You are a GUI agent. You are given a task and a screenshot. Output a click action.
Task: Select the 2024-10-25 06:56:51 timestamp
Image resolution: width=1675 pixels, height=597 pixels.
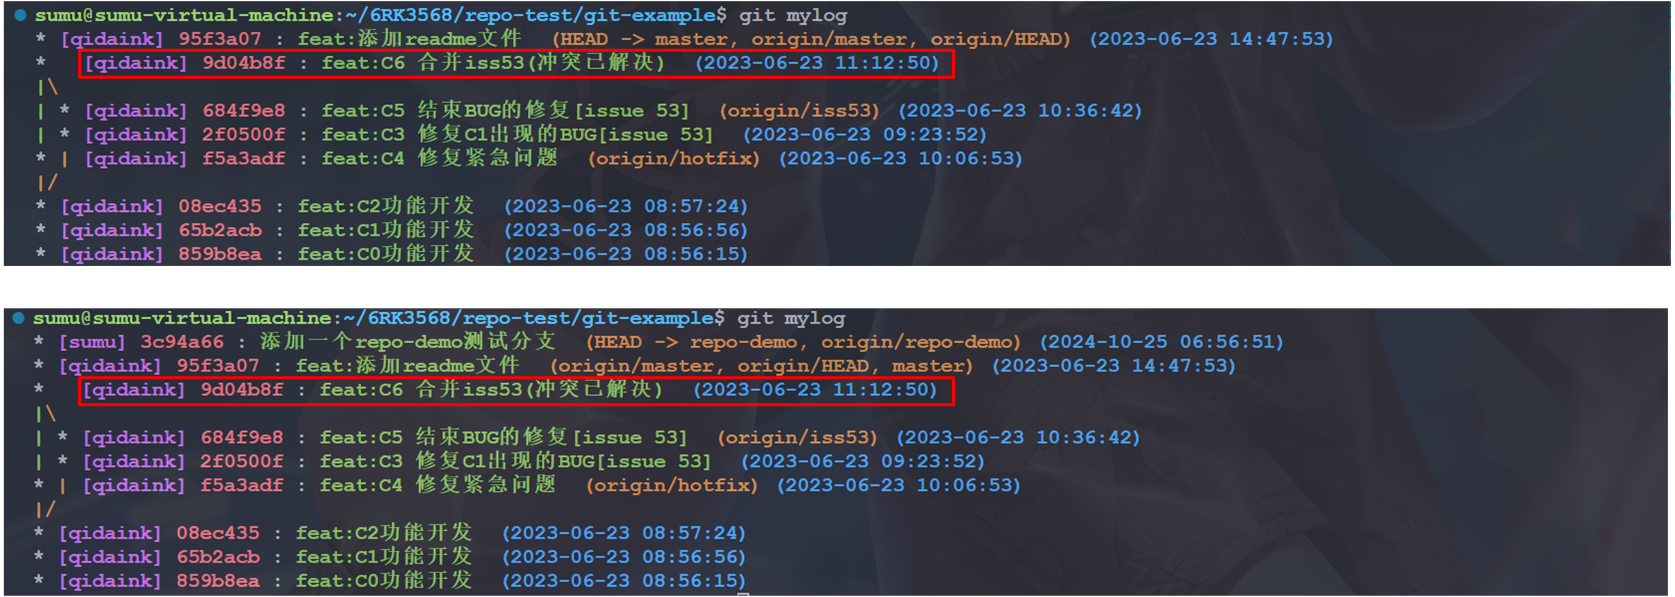[x=1161, y=342]
